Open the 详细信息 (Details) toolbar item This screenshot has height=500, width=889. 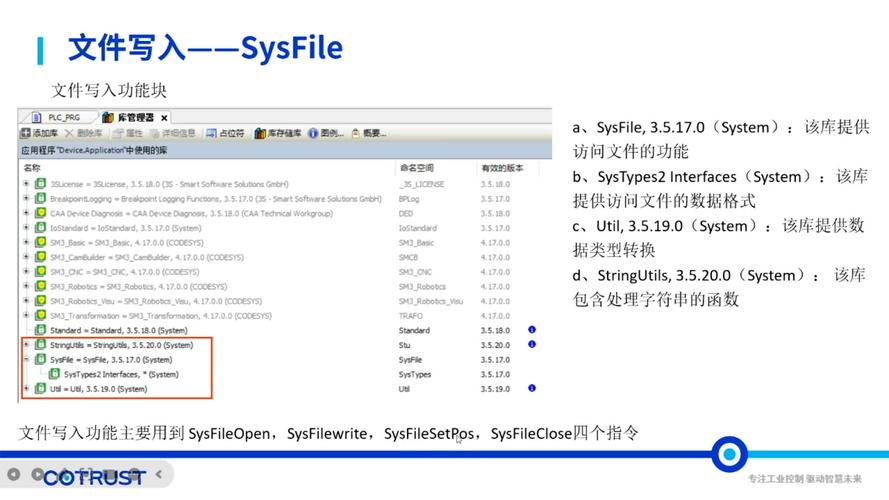pyautogui.click(x=173, y=133)
